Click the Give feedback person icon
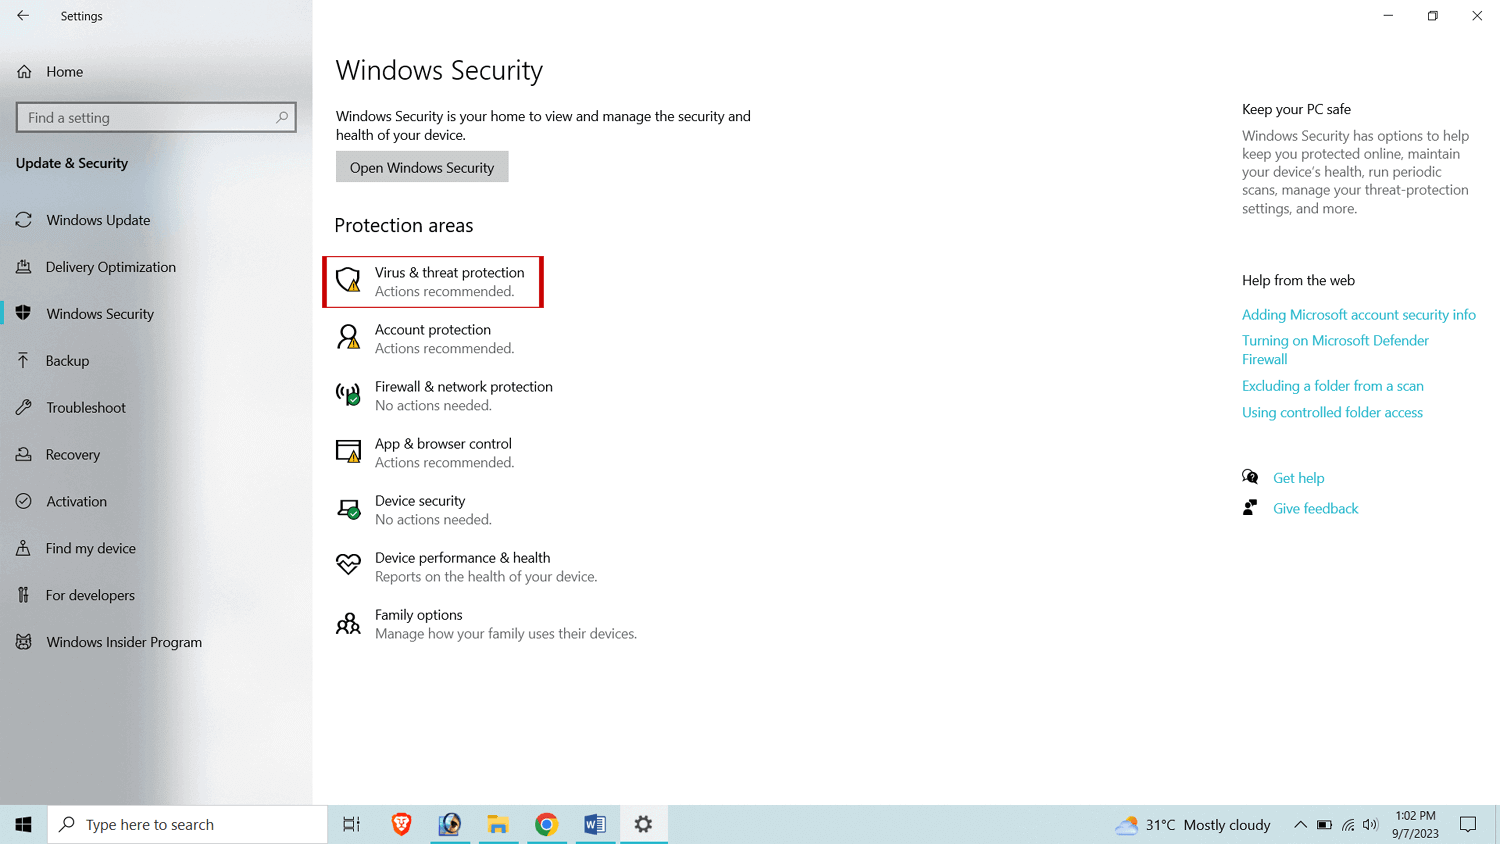Image resolution: width=1500 pixels, height=844 pixels. [1250, 508]
